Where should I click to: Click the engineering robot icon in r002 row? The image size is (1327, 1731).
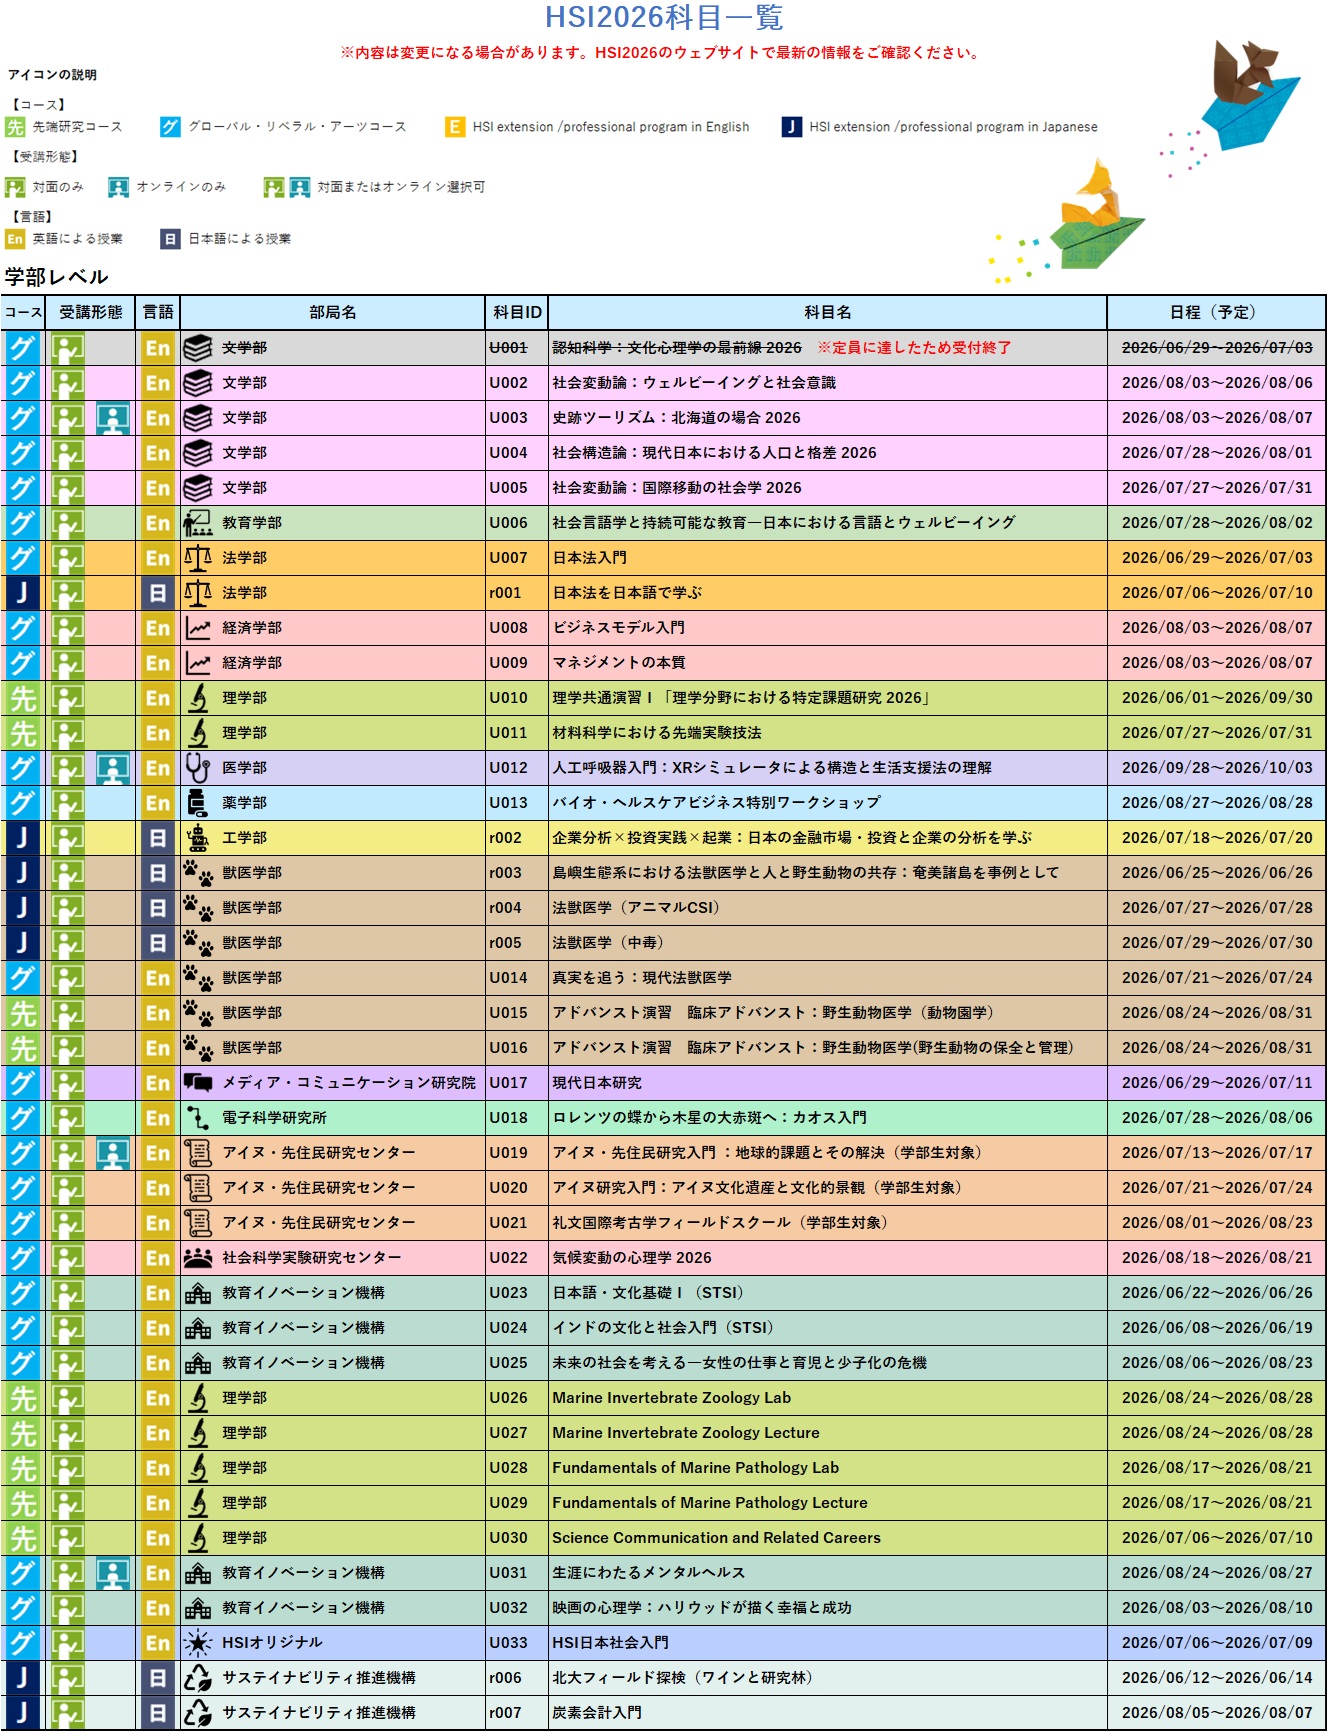point(198,838)
